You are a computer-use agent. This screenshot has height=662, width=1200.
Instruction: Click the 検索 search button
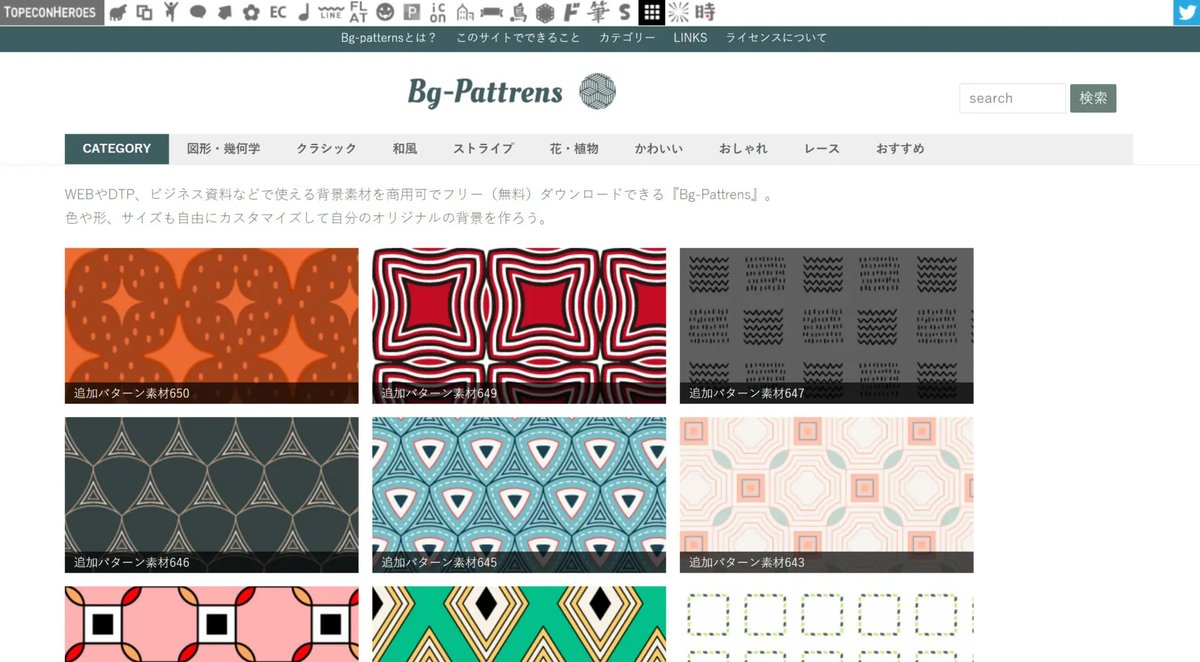click(x=1093, y=98)
